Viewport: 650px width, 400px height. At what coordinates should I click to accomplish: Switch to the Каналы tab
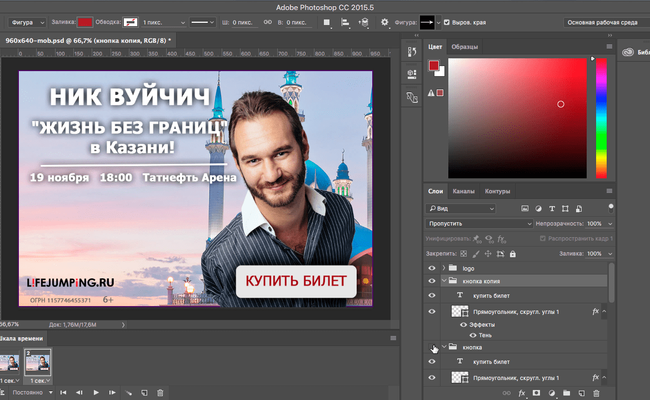pyautogui.click(x=464, y=191)
